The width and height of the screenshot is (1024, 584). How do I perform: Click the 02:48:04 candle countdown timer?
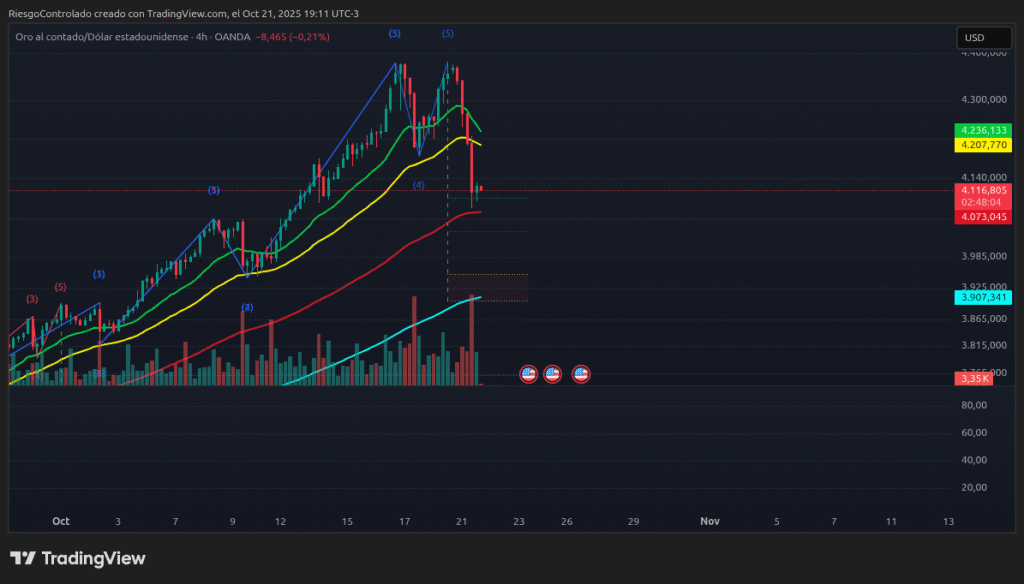pos(983,203)
